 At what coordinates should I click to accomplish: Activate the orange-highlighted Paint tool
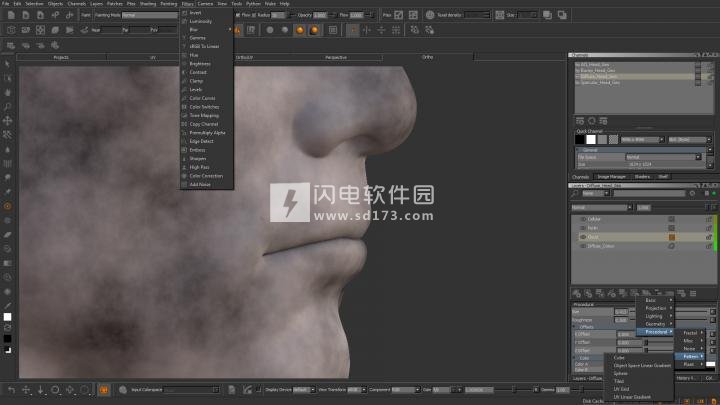pos(7,206)
